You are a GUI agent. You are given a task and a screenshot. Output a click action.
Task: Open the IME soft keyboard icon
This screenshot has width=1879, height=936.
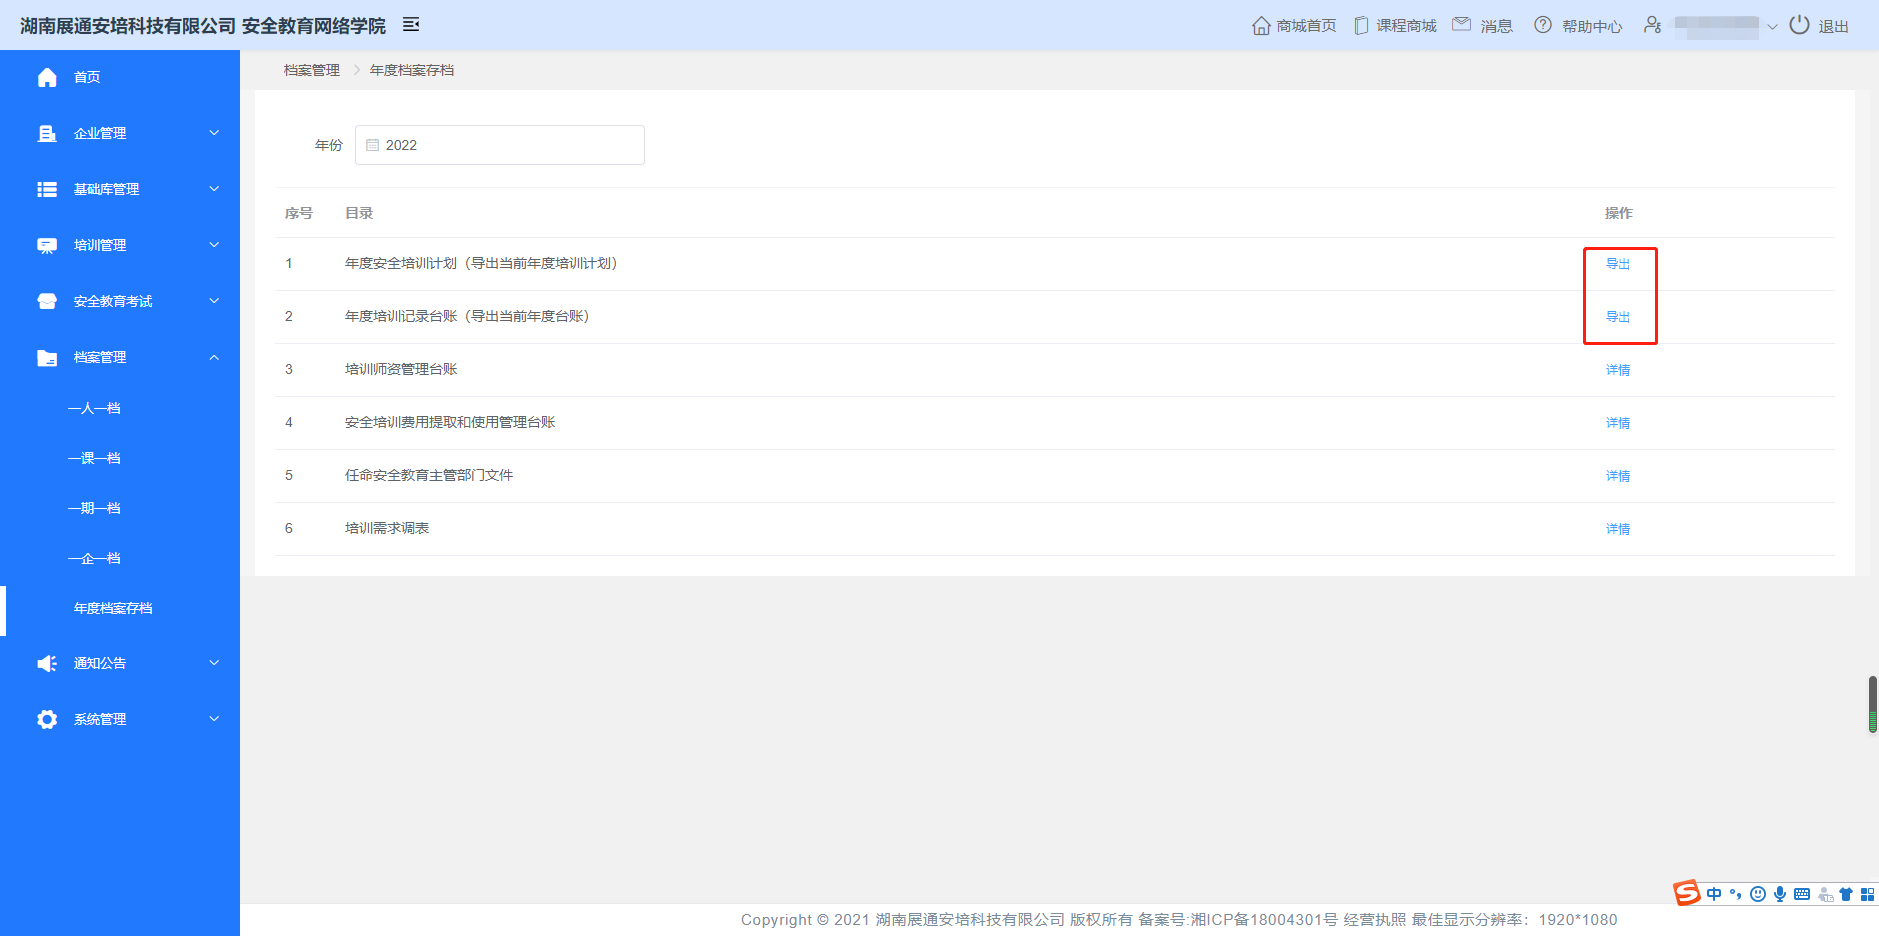pos(1802,894)
